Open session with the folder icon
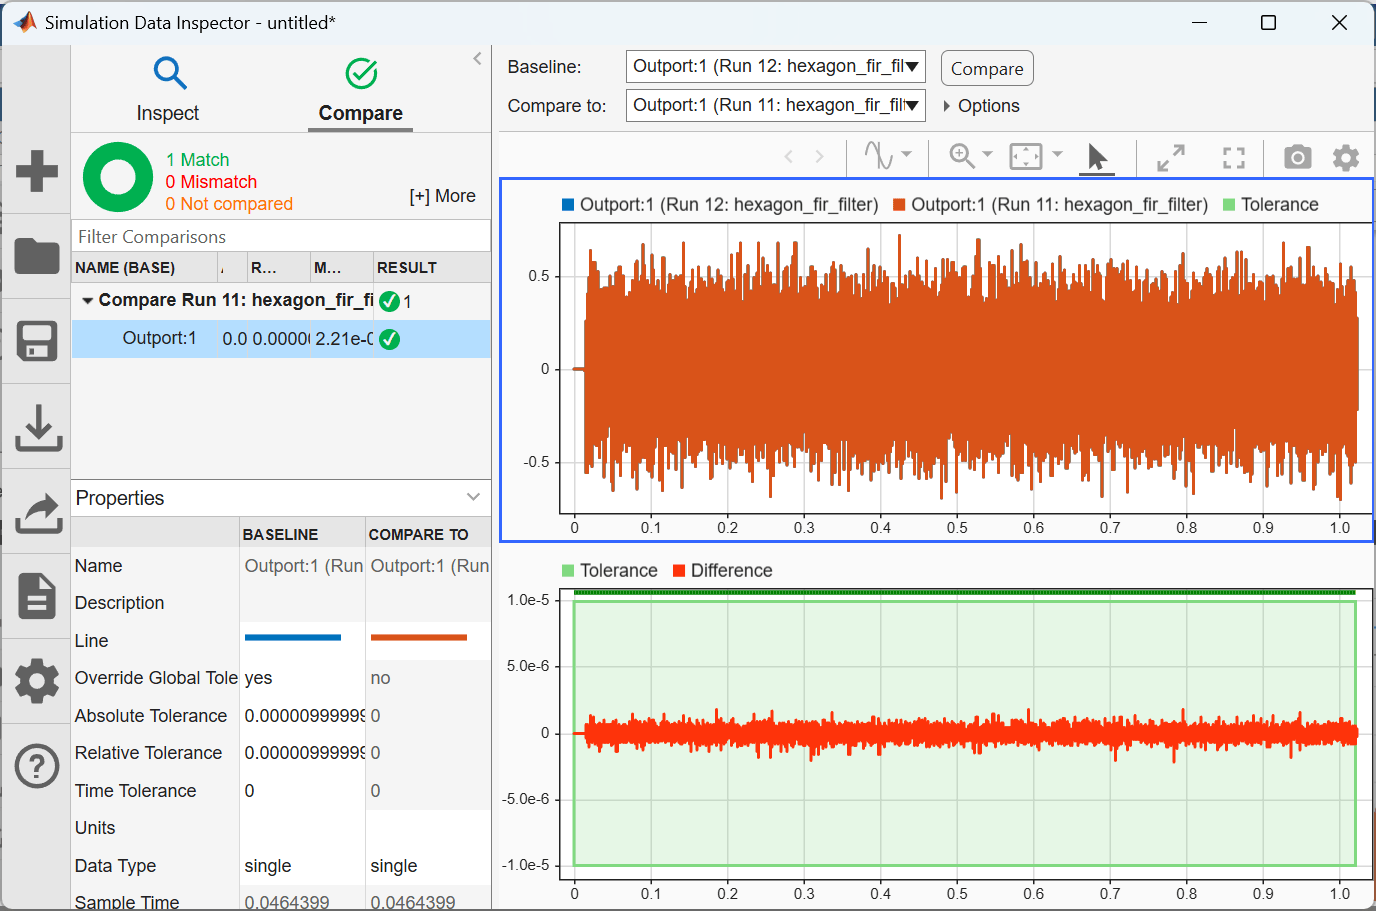The width and height of the screenshot is (1376, 911). [37, 256]
